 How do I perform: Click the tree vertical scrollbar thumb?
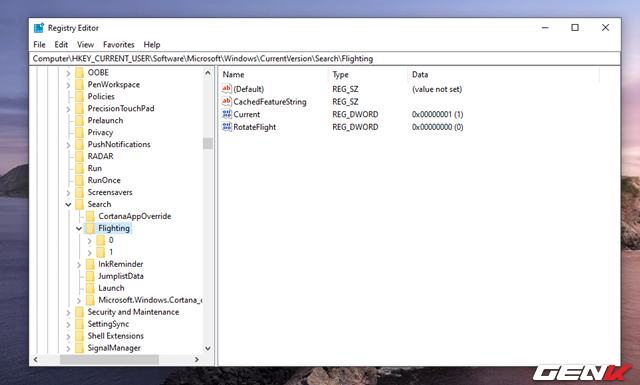[208, 143]
